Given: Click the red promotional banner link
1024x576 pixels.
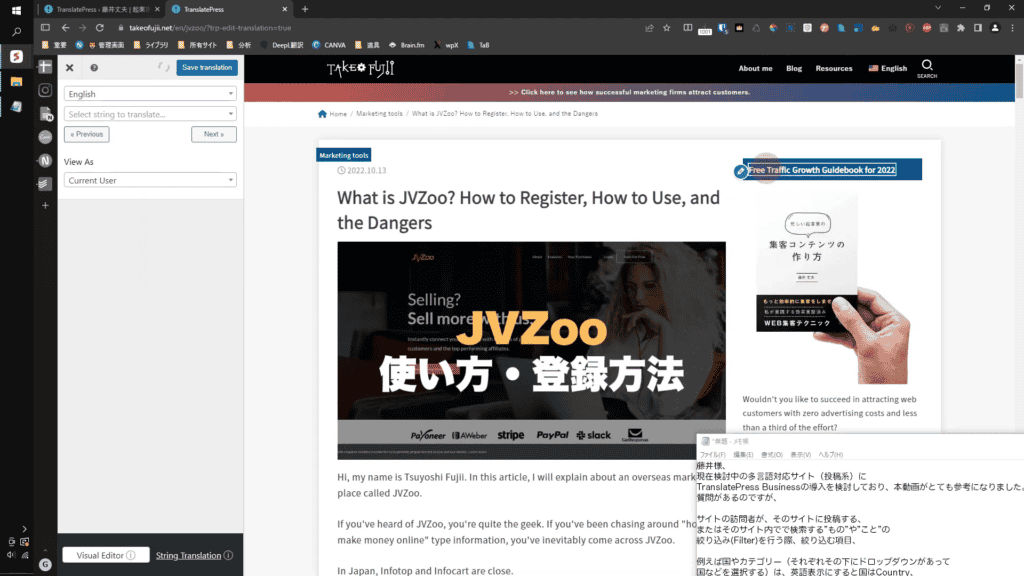Looking at the screenshot, I should 630,92.
